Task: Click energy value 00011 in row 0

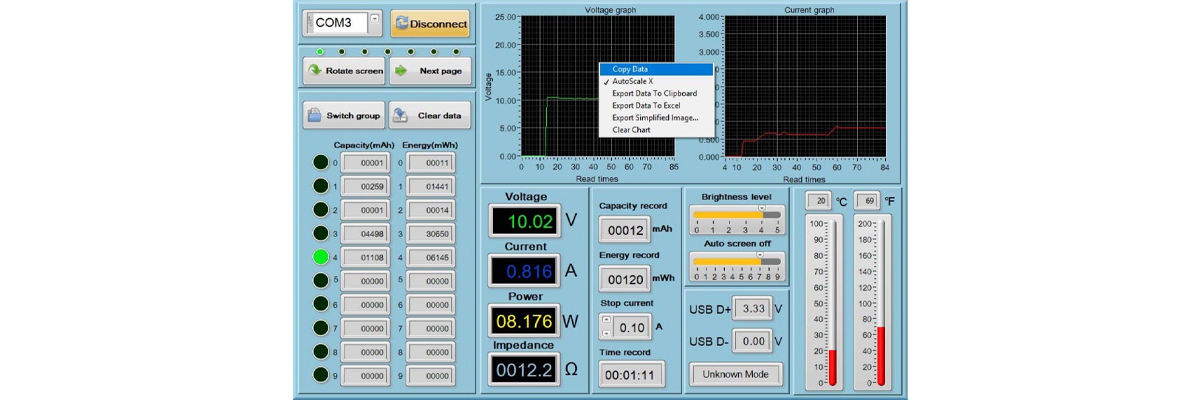Action: [x=431, y=163]
